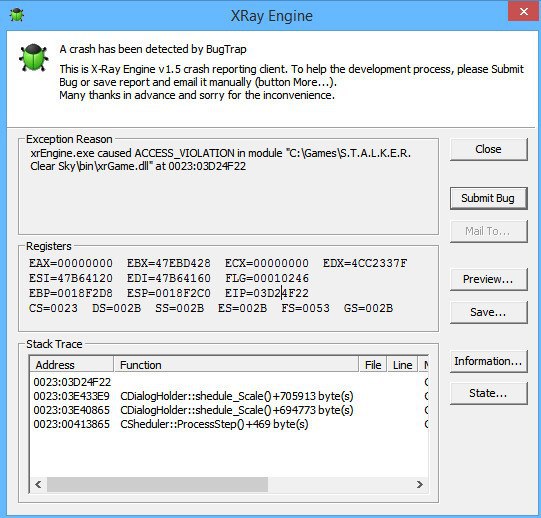Click the DS=002B segment register
541x518 pixels.
(x=117, y=308)
